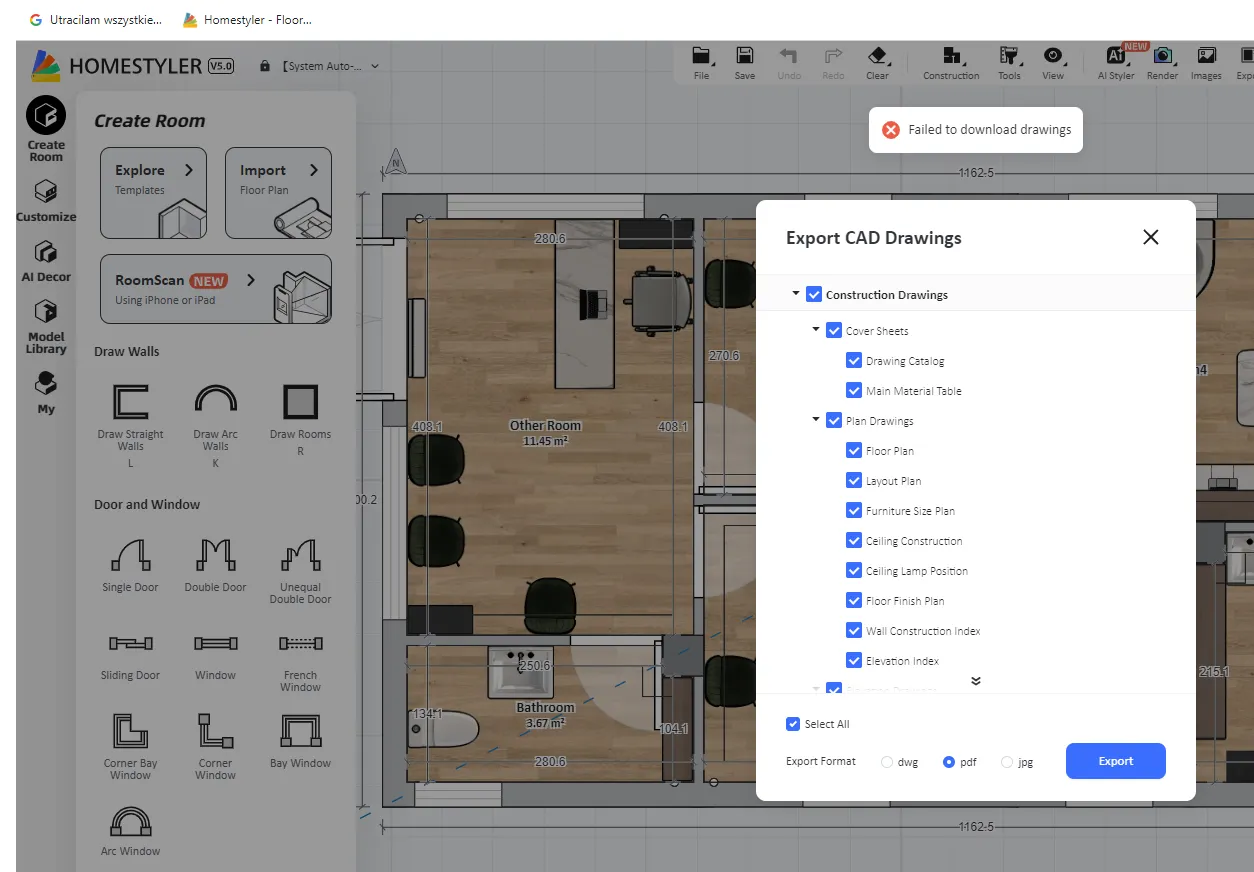
Task: Collapse the Construction Drawings tree node
Action: point(796,294)
